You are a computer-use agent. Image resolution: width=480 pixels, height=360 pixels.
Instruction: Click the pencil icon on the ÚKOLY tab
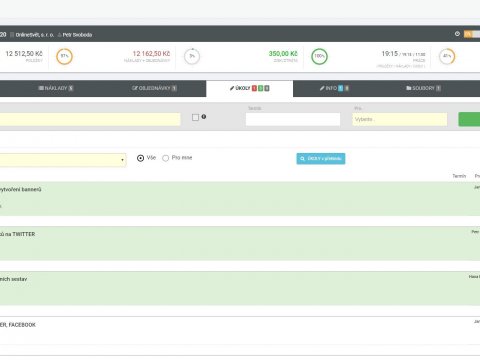pyautogui.click(x=232, y=88)
